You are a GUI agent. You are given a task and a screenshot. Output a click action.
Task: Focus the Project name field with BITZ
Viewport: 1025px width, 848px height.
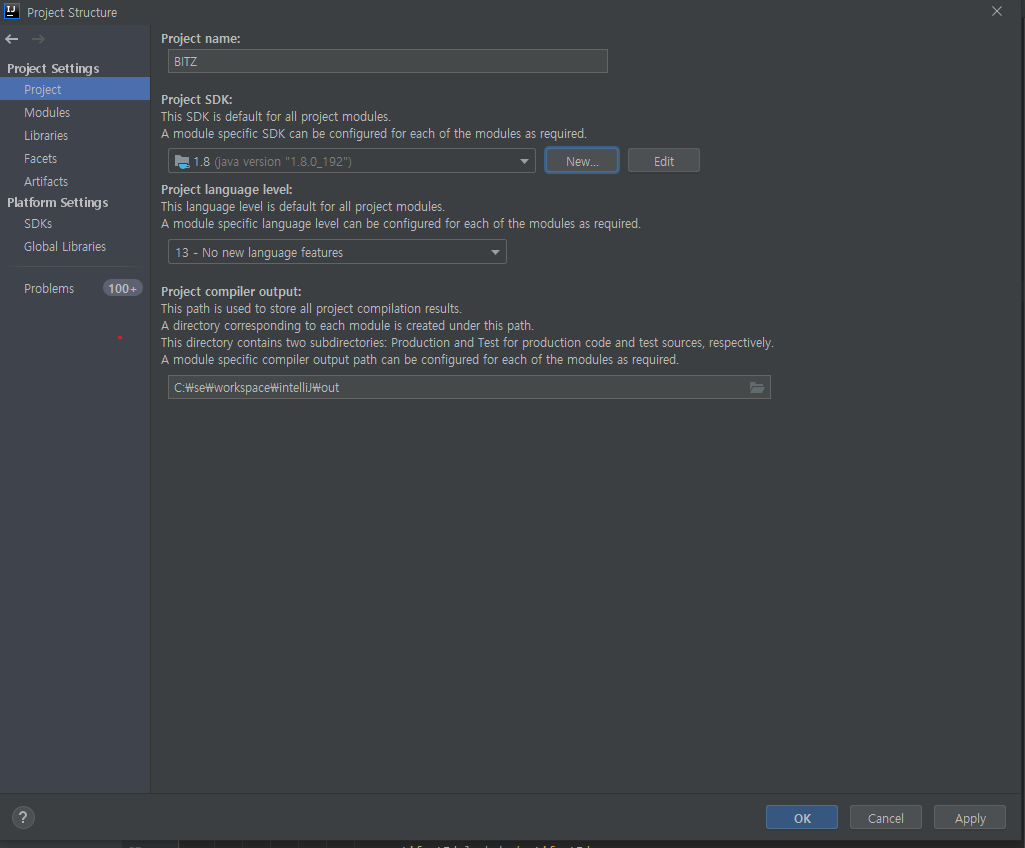click(x=388, y=61)
